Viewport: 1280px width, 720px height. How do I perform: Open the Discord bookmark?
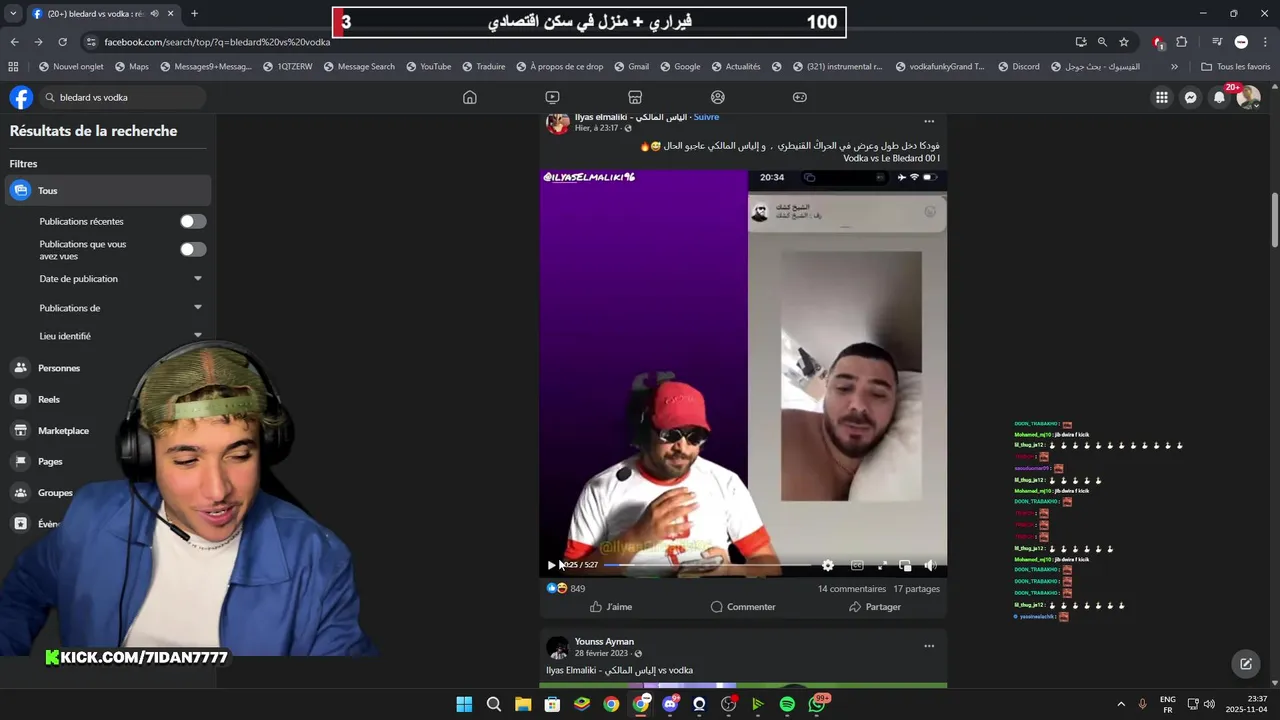click(1018, 67)
